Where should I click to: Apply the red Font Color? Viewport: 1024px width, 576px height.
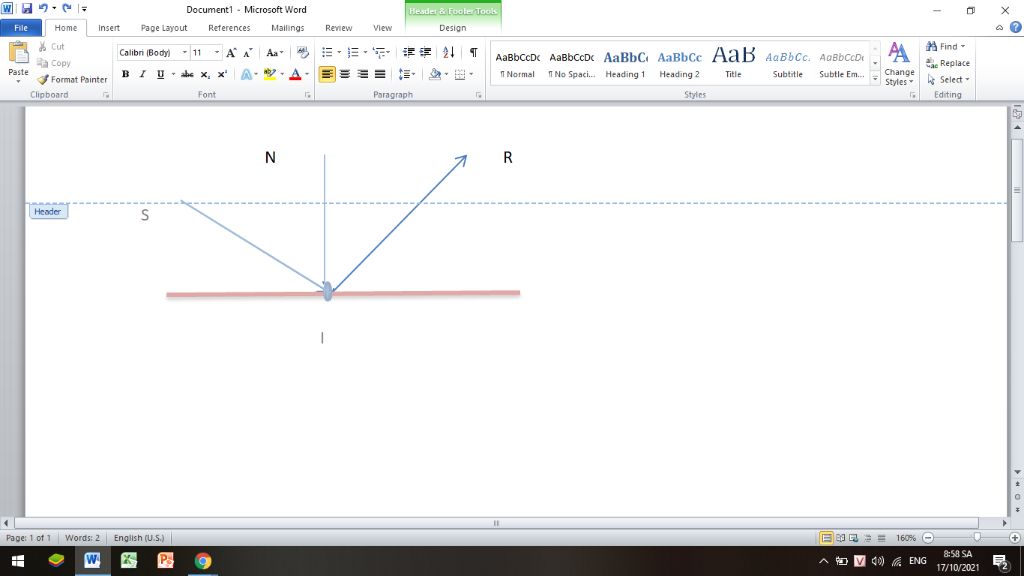(x=295, y=74)
